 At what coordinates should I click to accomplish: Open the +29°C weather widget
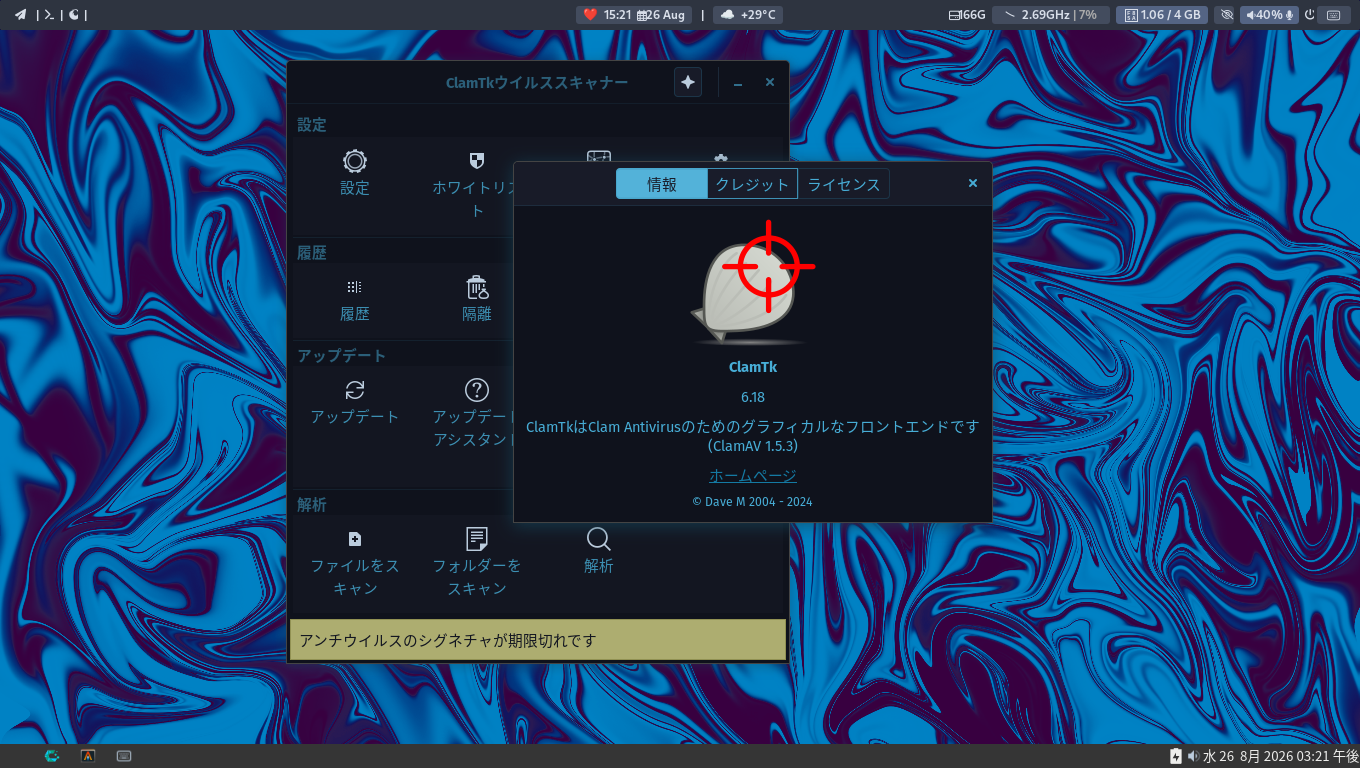[750, 14]
